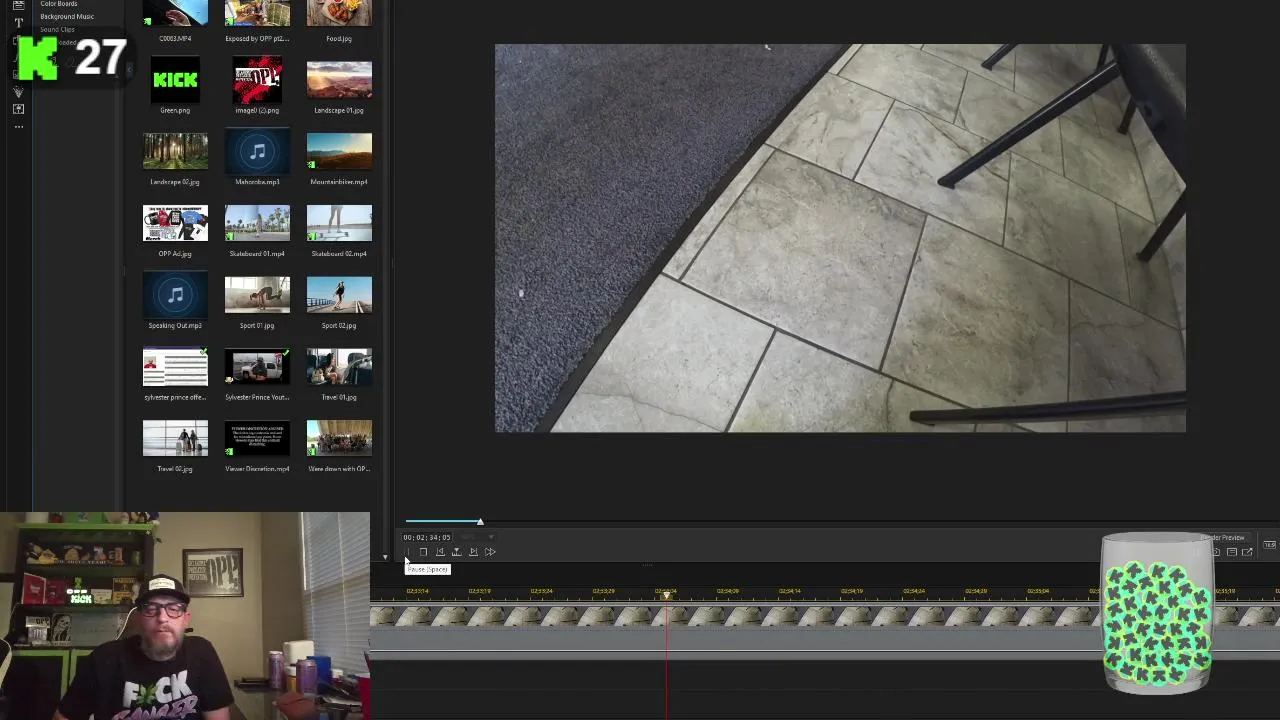Step to previous frame in preview
This screenshot has width=1280, height=720.
coord(440,552)
